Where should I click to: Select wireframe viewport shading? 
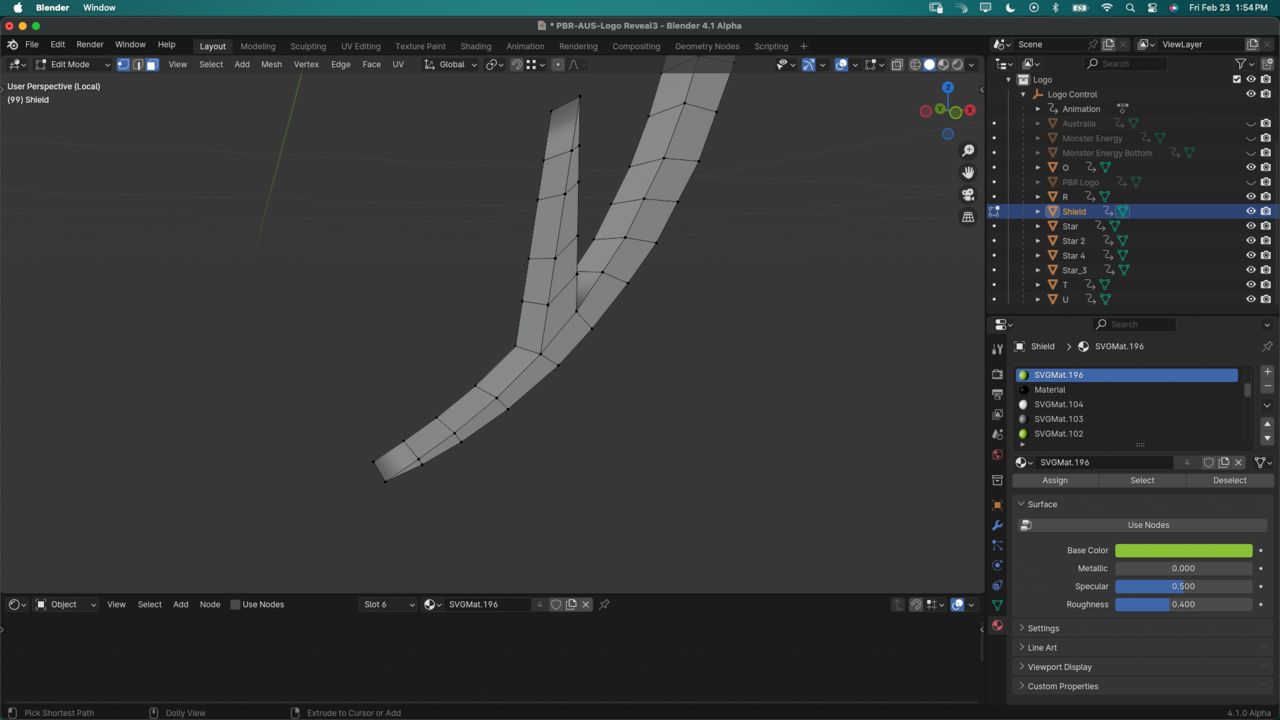(x=915, y=64)
